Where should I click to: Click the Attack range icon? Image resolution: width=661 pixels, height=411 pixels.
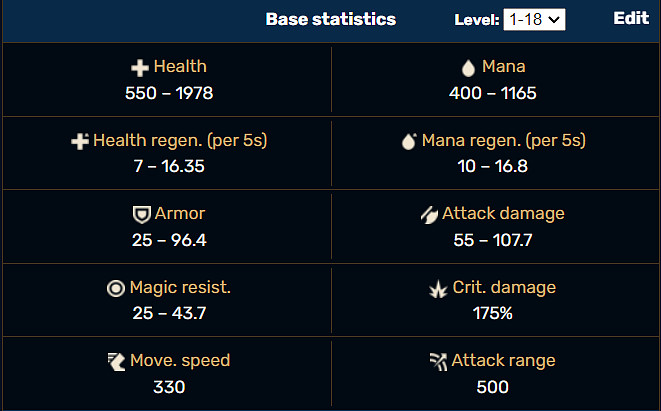437,361
